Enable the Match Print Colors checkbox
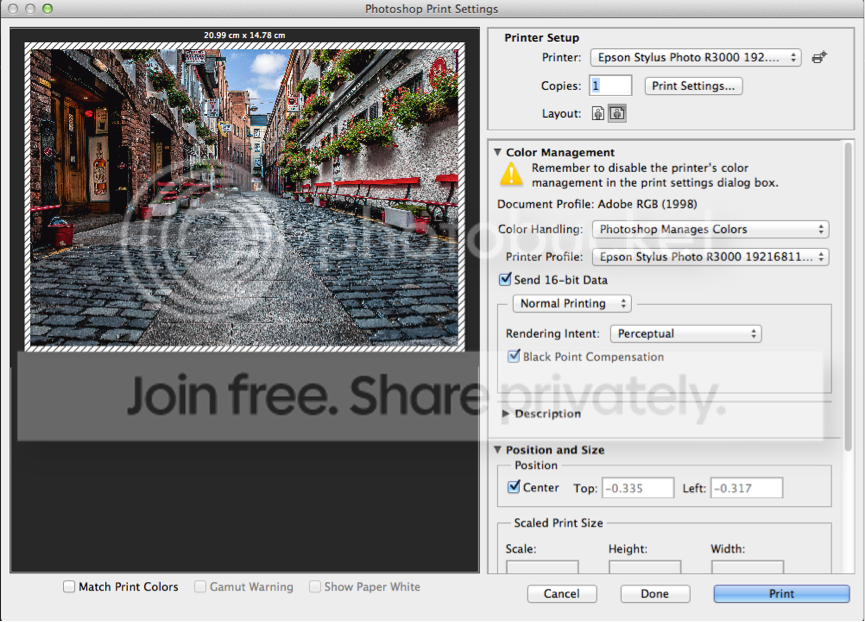The image size is (865, 622). tap(69, 587)
